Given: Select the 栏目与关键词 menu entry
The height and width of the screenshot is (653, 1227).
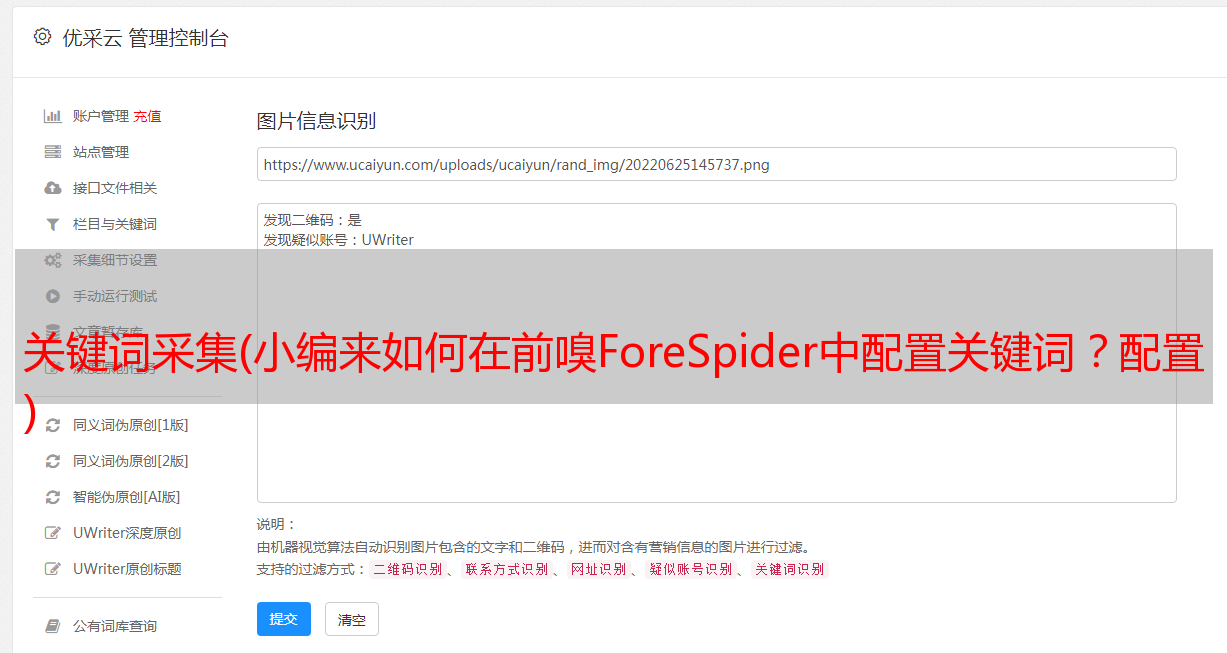Looking at the screenshot, I should coord(115,224).
